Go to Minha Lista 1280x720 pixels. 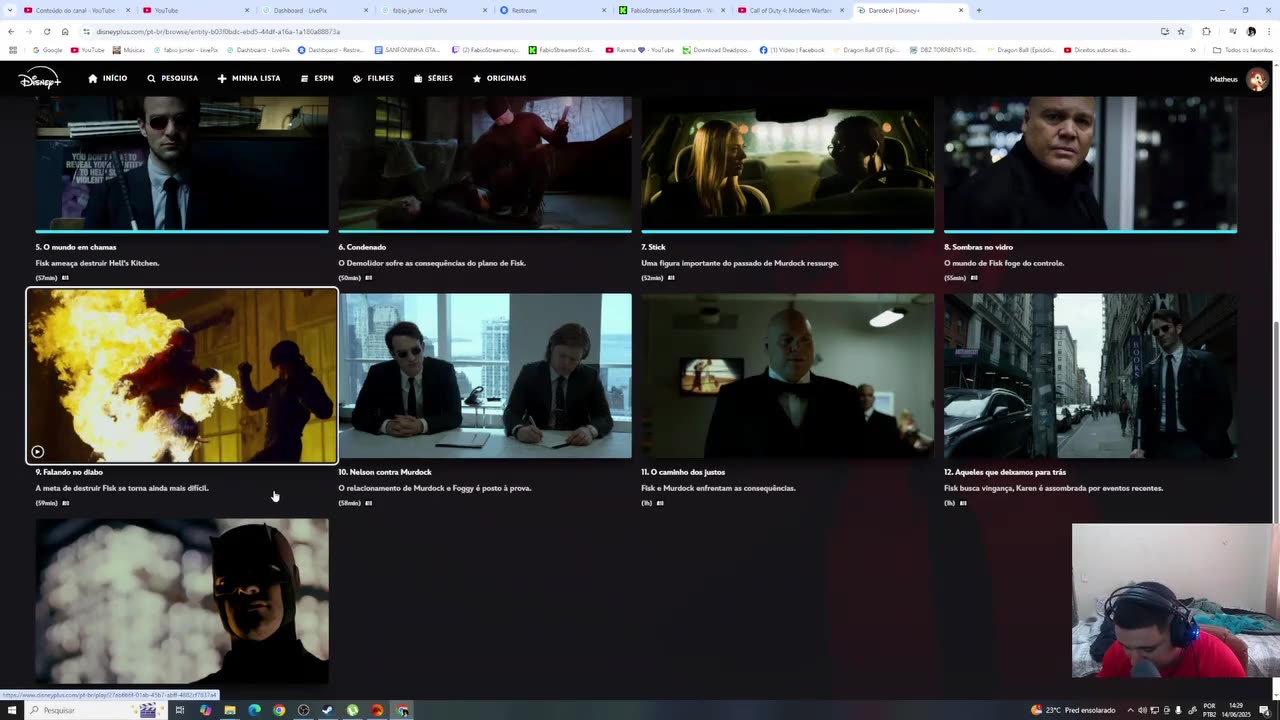[x=249, y=78]
